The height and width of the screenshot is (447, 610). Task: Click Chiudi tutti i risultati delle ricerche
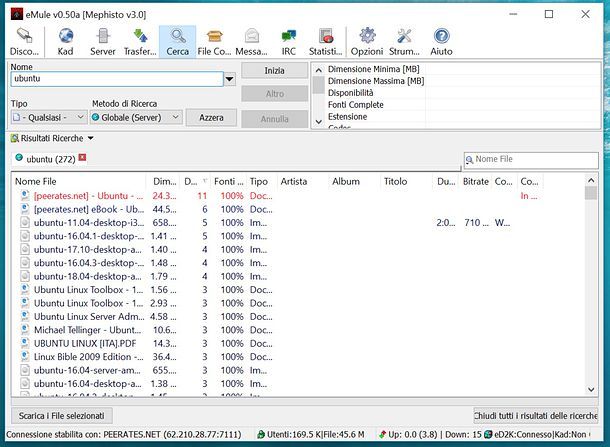click(535, 416)
